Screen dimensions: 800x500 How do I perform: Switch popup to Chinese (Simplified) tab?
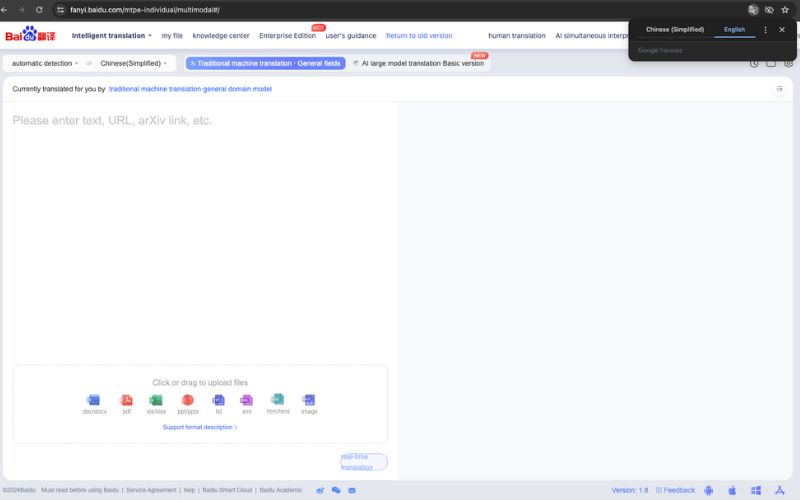coord(674,30)
